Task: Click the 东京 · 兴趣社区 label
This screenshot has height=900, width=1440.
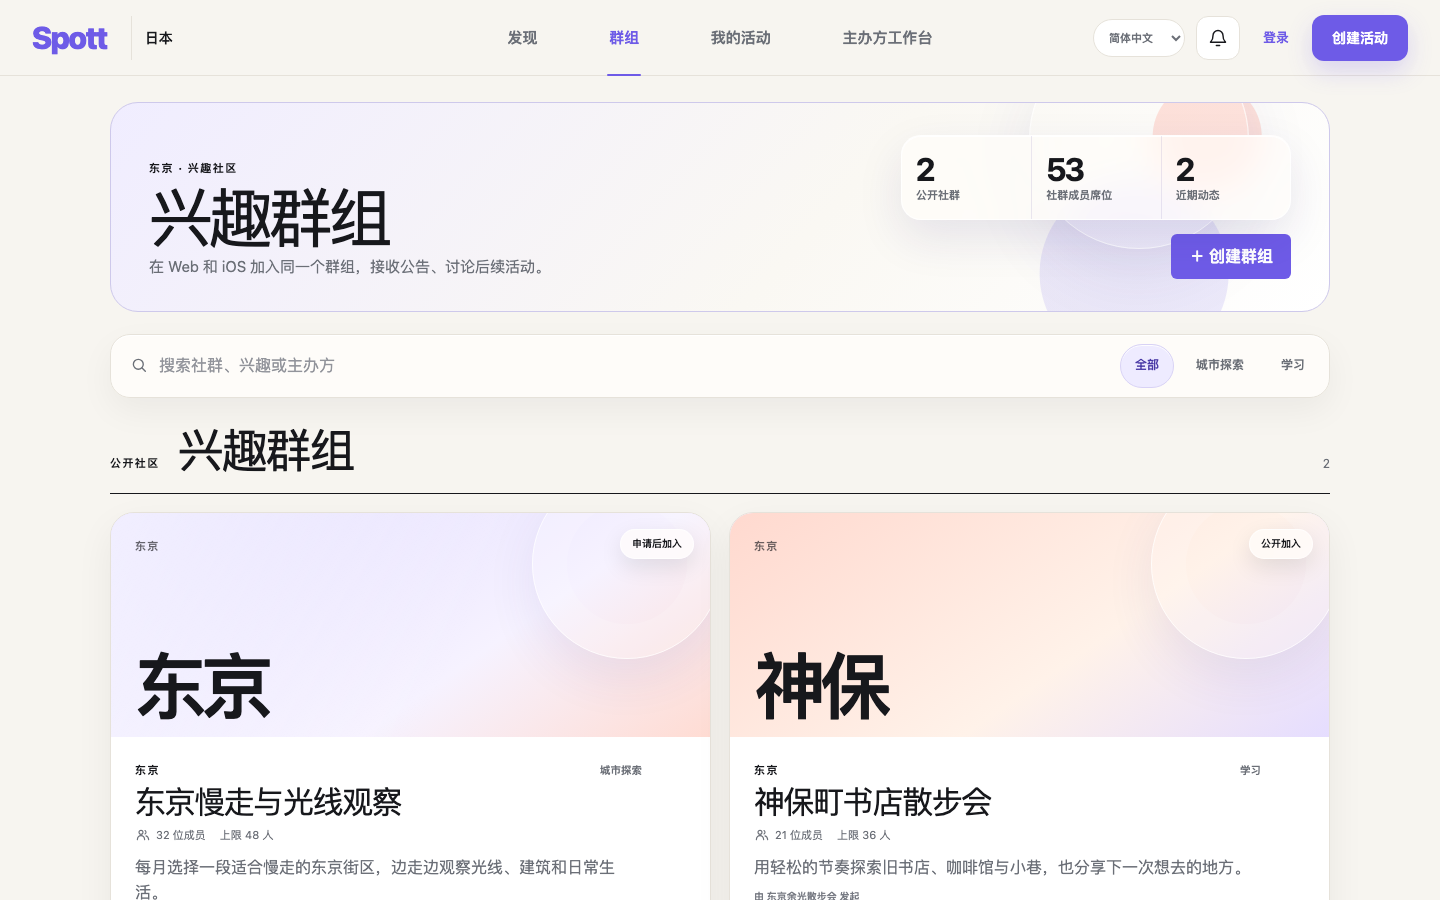Action: 192,168
